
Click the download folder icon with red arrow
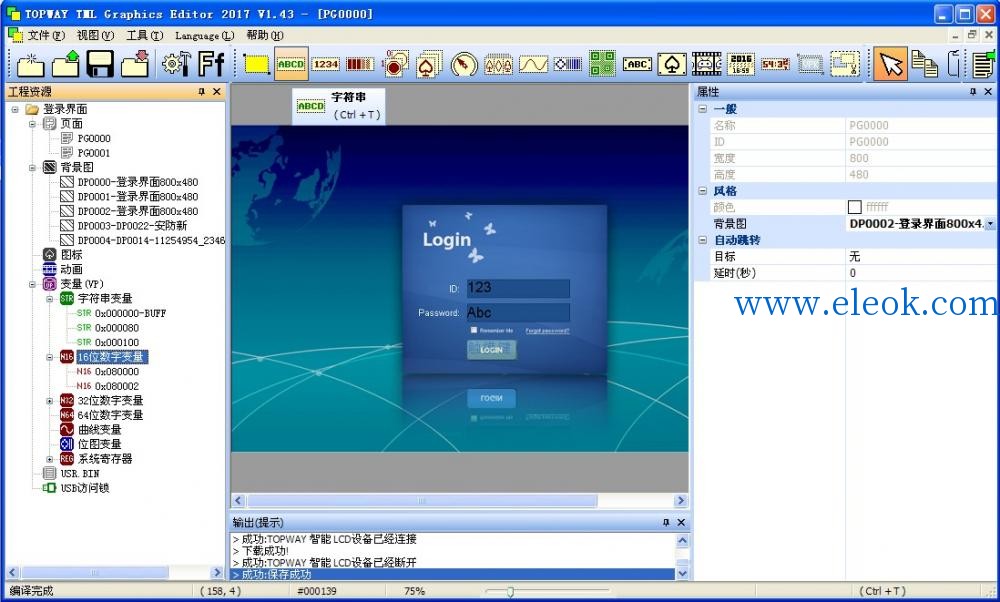135,64
